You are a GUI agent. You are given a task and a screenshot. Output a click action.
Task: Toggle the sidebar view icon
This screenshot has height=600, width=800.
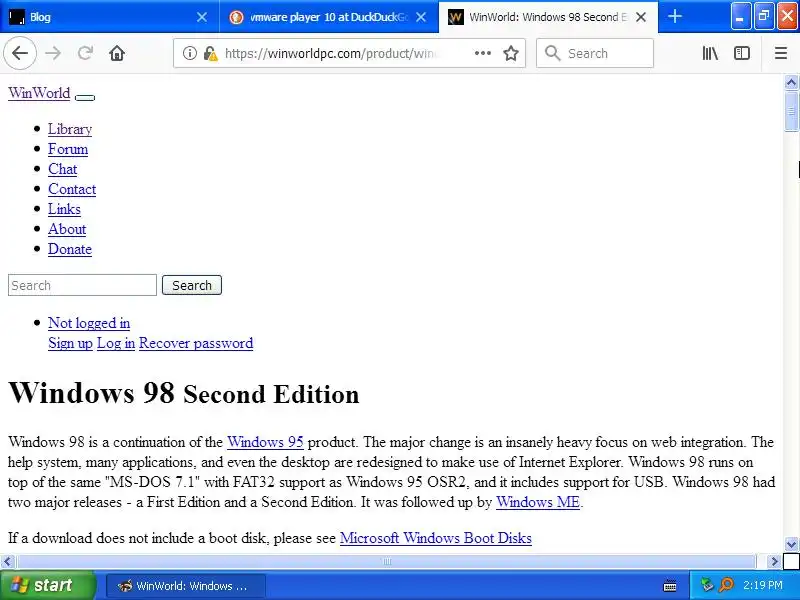tap(741, 53)
